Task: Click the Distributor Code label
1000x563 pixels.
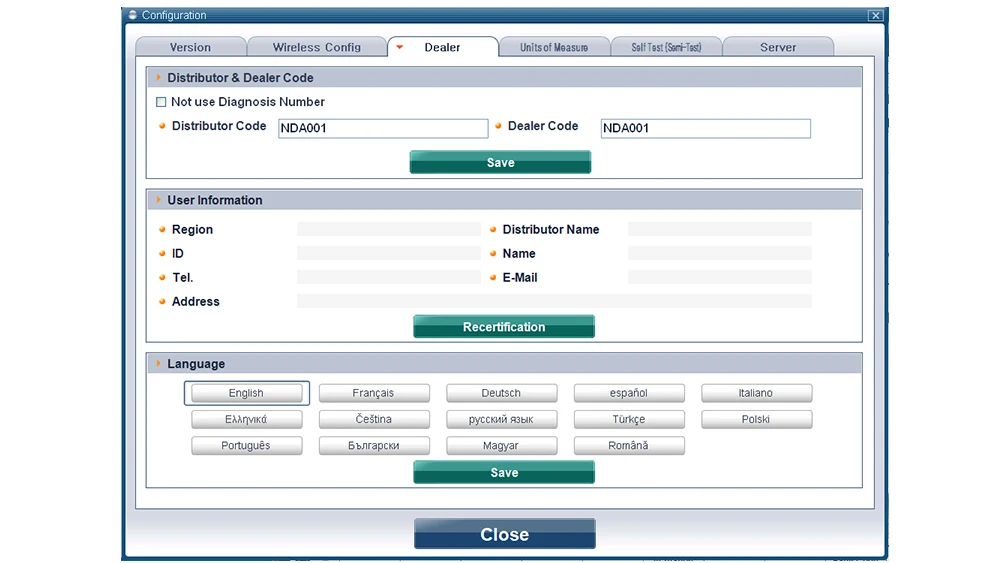Action: coord(219,126)
